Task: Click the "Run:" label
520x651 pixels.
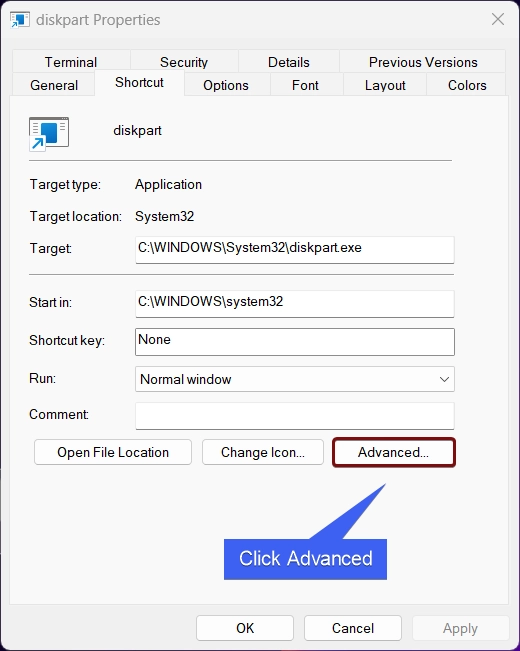Action: coord(42,378)
